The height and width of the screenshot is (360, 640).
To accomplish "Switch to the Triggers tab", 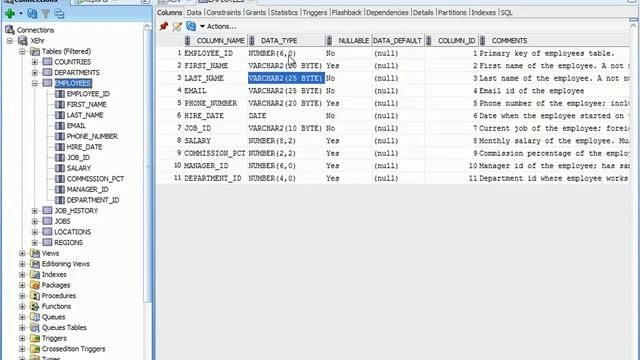I will tap(315, 13).
